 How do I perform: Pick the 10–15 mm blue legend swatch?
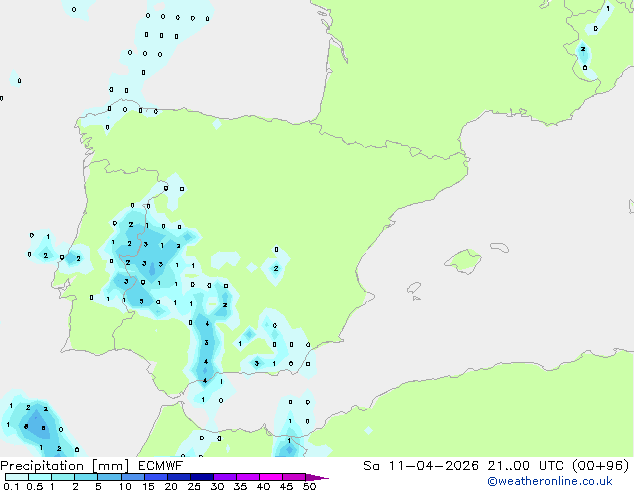(132, 477)
